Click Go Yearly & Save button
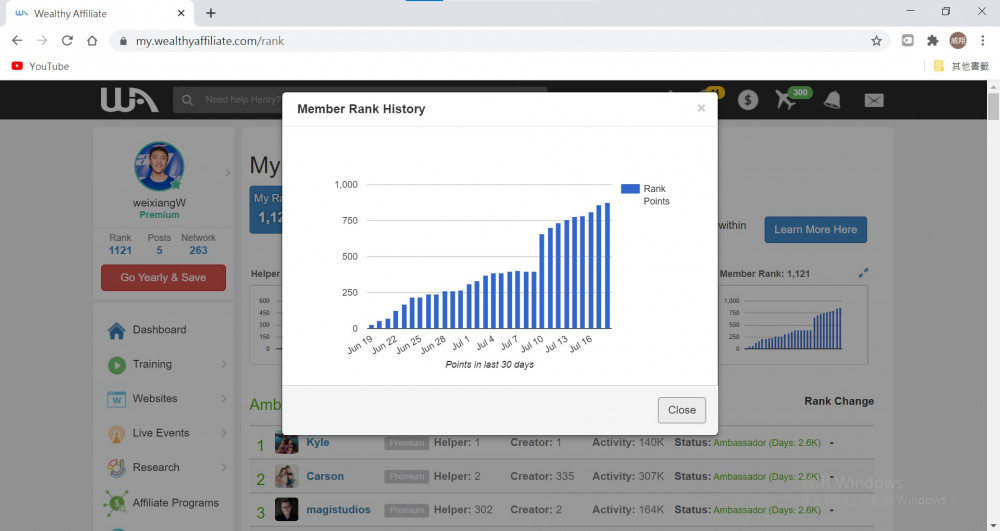The height and width of the screenshot is (531, 1000). tap(163, 277)
